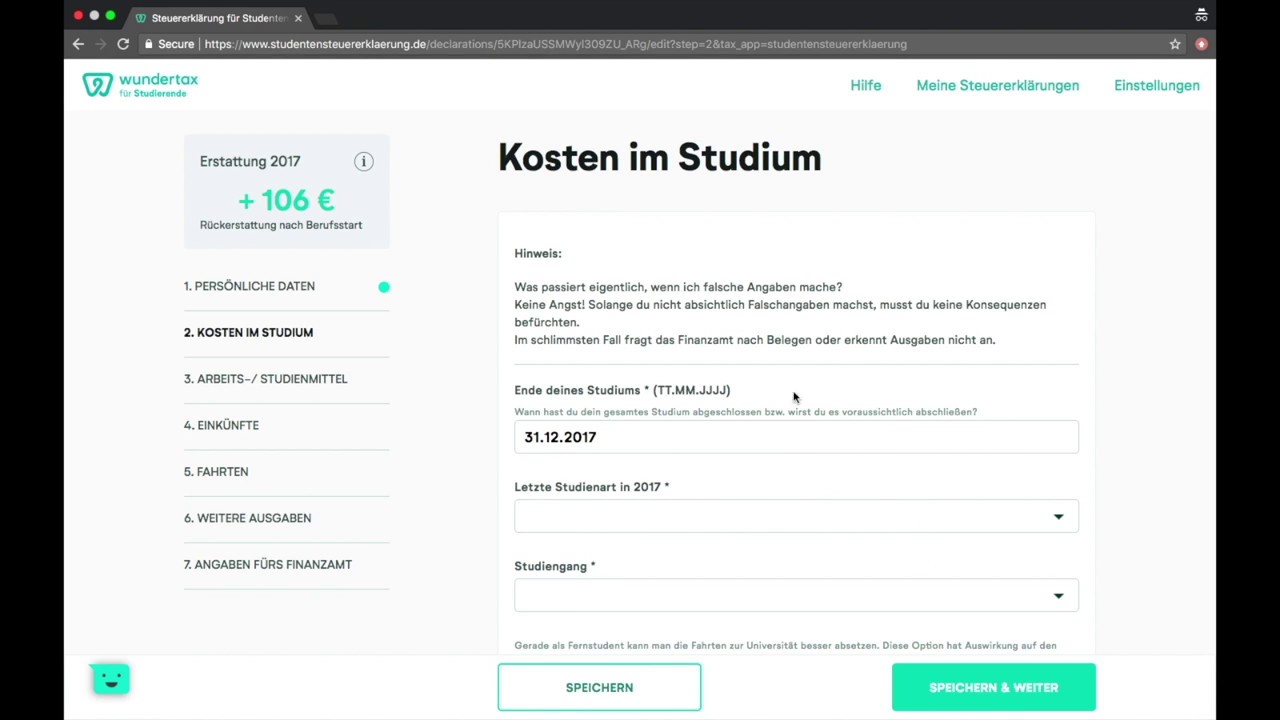Click the Ende deines Studiums date field

[796, 437]
